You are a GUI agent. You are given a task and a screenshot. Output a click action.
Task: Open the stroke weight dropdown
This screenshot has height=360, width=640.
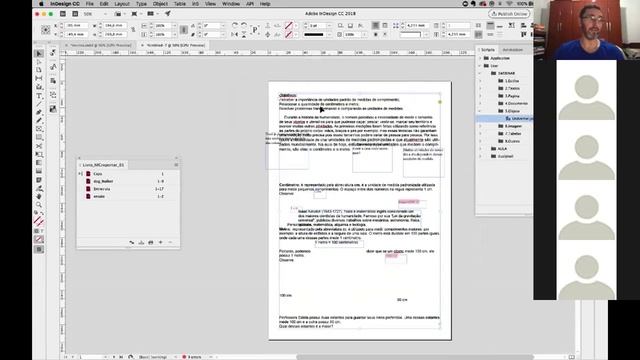[329, 26]
